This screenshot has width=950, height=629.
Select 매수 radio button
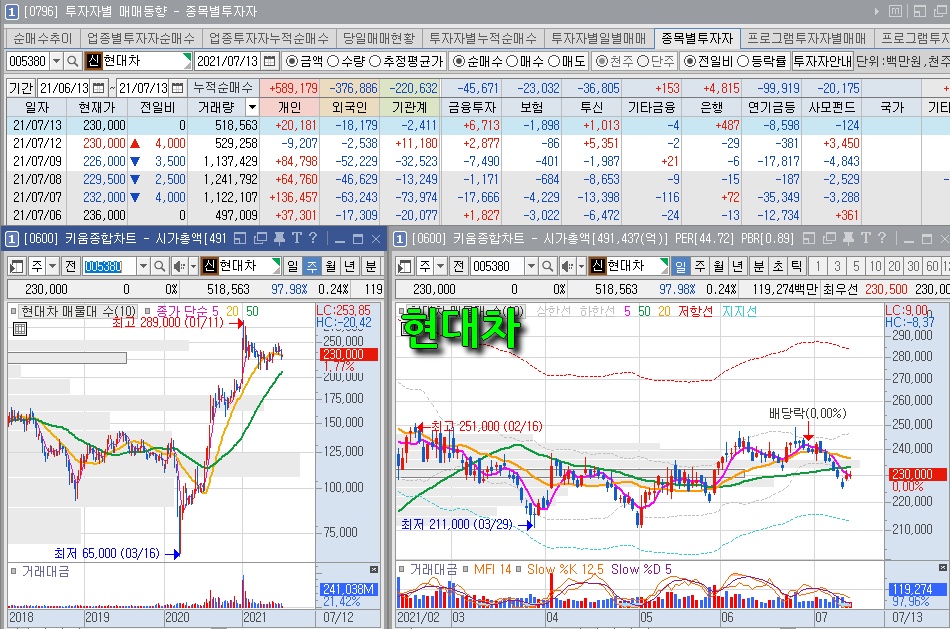coord(512,61)
